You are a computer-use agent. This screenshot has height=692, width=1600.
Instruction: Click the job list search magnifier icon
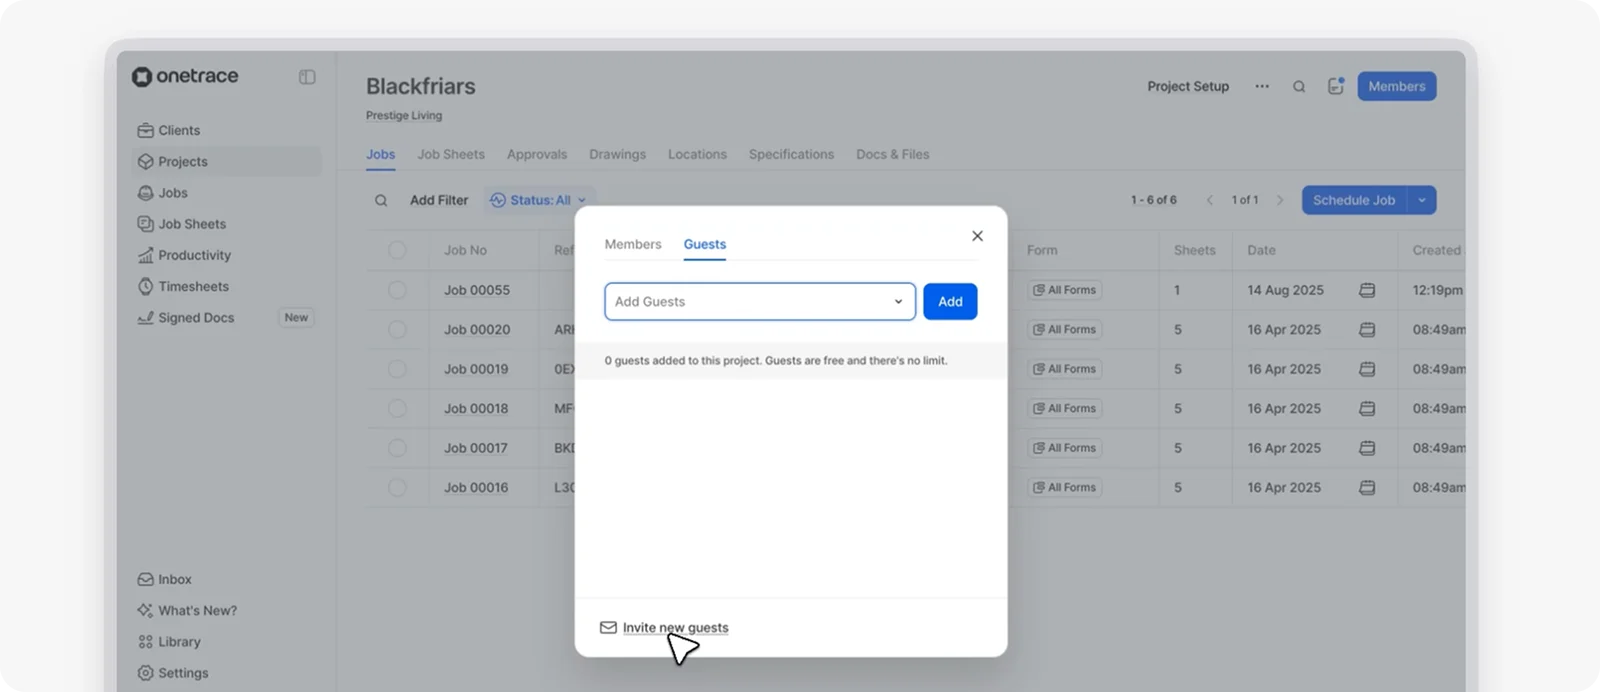pyautogui.click(x=381, y=200)
